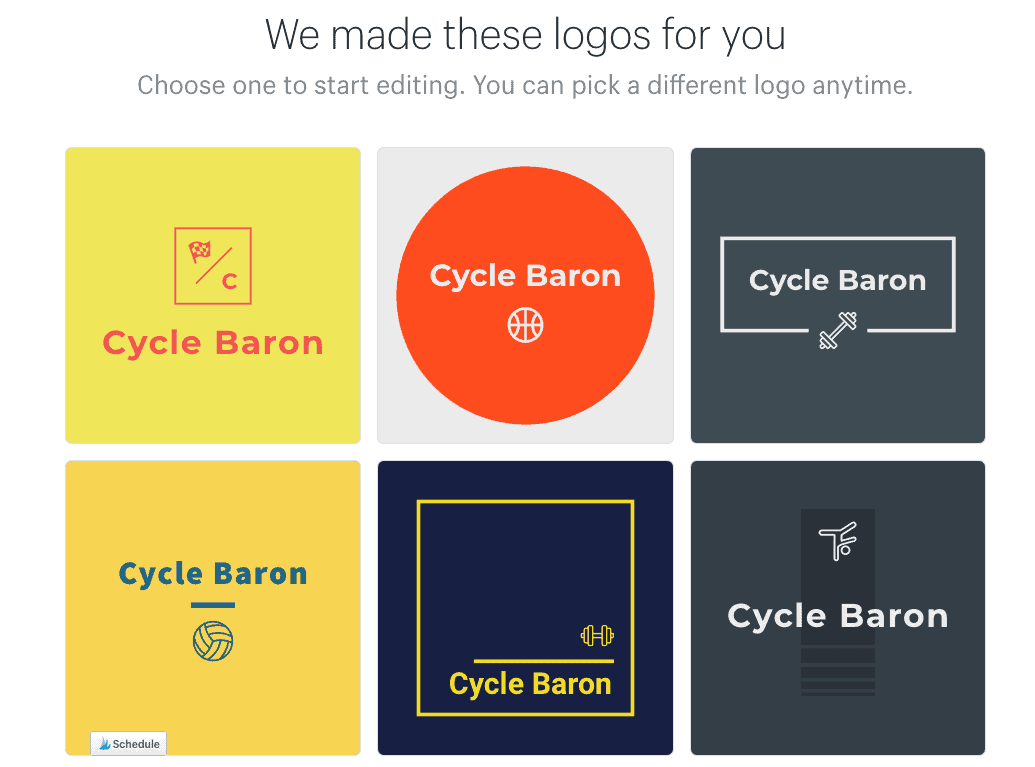Click the blue volleyball icon
The height and width of the screenshot is (767, 1035).
coord(213,641)
